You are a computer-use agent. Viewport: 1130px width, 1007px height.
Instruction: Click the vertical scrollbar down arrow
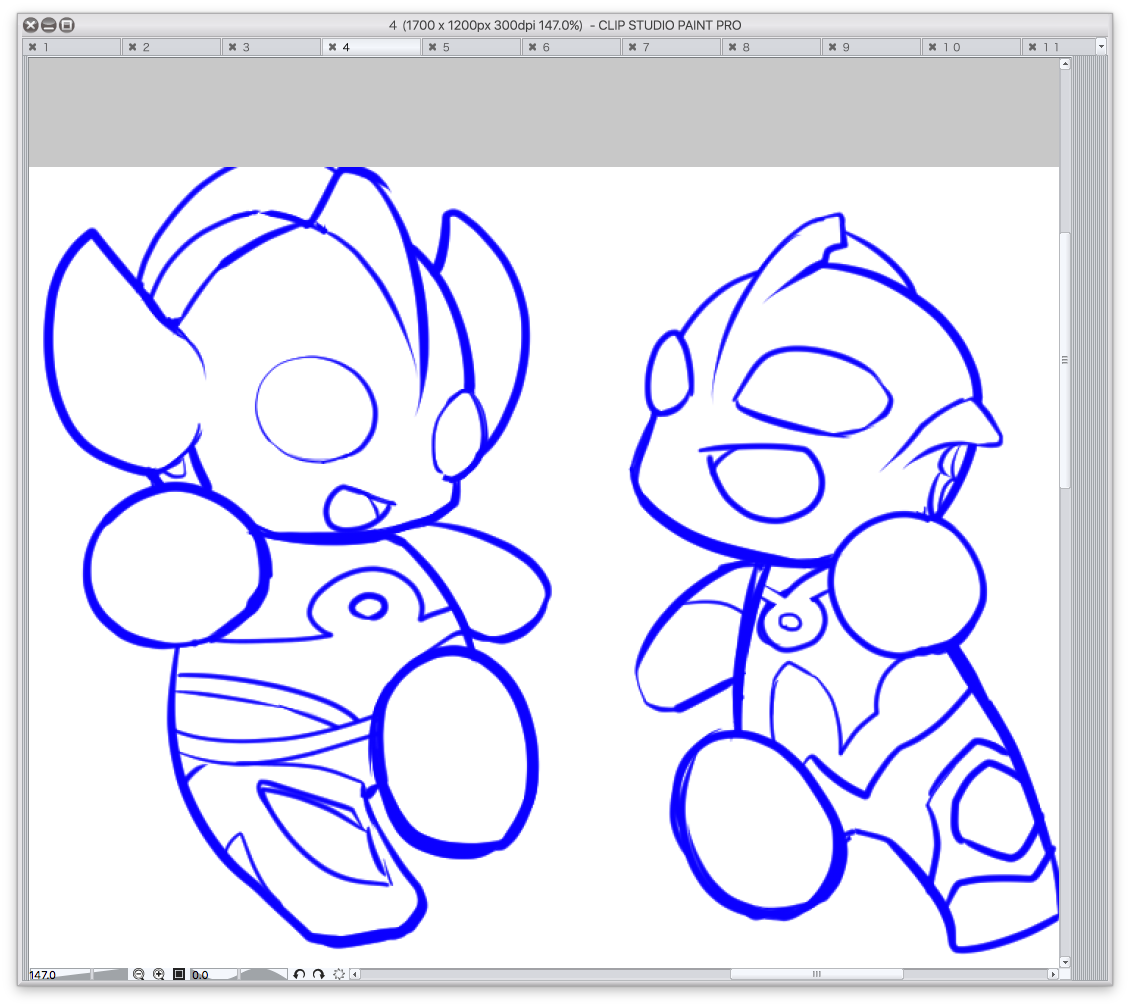tap(1065, 962)
